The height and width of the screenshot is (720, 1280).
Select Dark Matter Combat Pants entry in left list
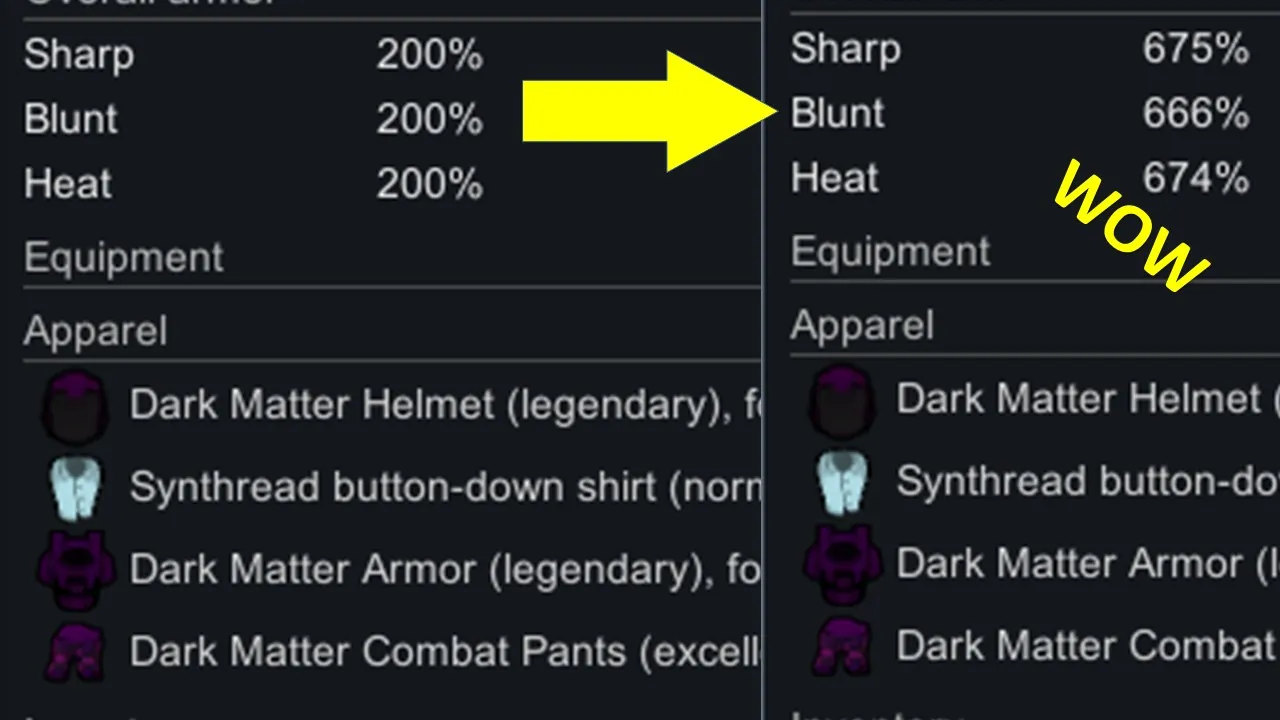(445, 652)
